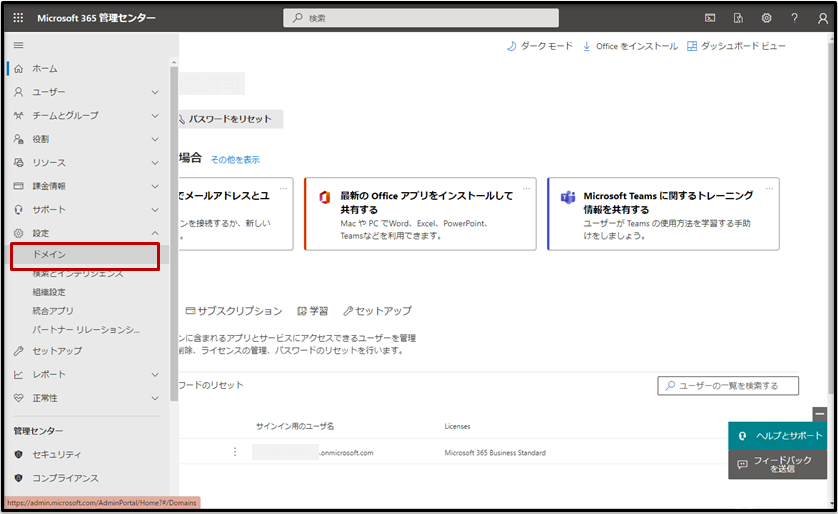Switch to the セットアップ tab
This screenshot has height=514, width=838.
click(378, 311)
